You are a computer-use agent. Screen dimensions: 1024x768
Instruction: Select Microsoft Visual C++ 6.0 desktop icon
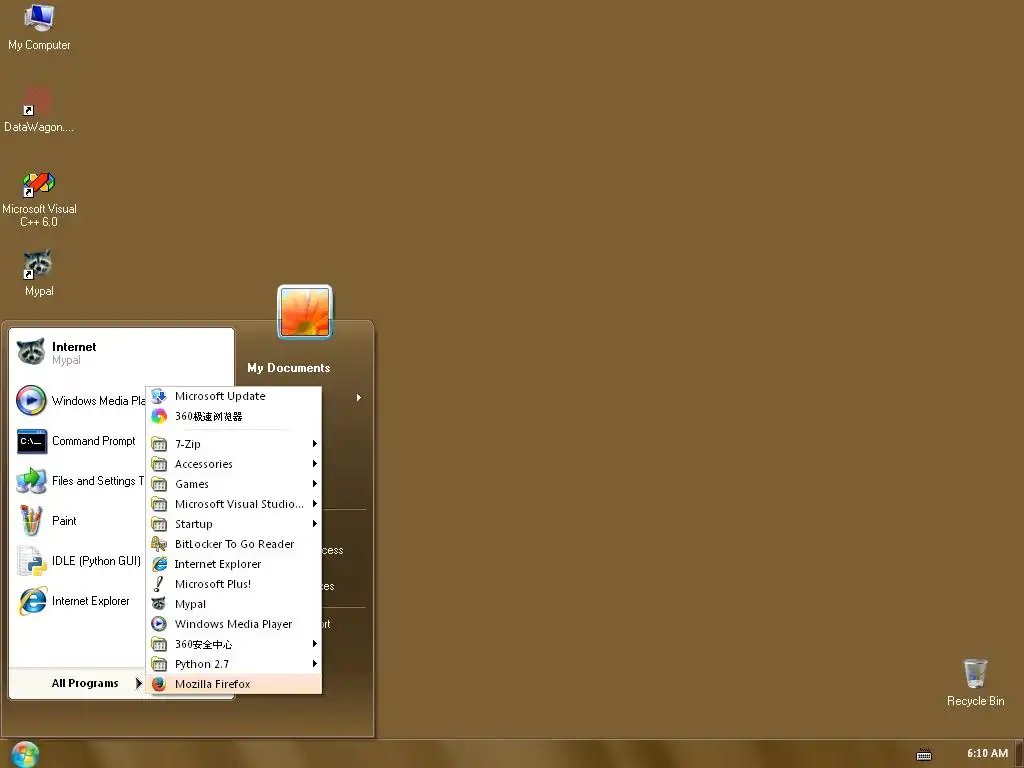tap(39, 199)
